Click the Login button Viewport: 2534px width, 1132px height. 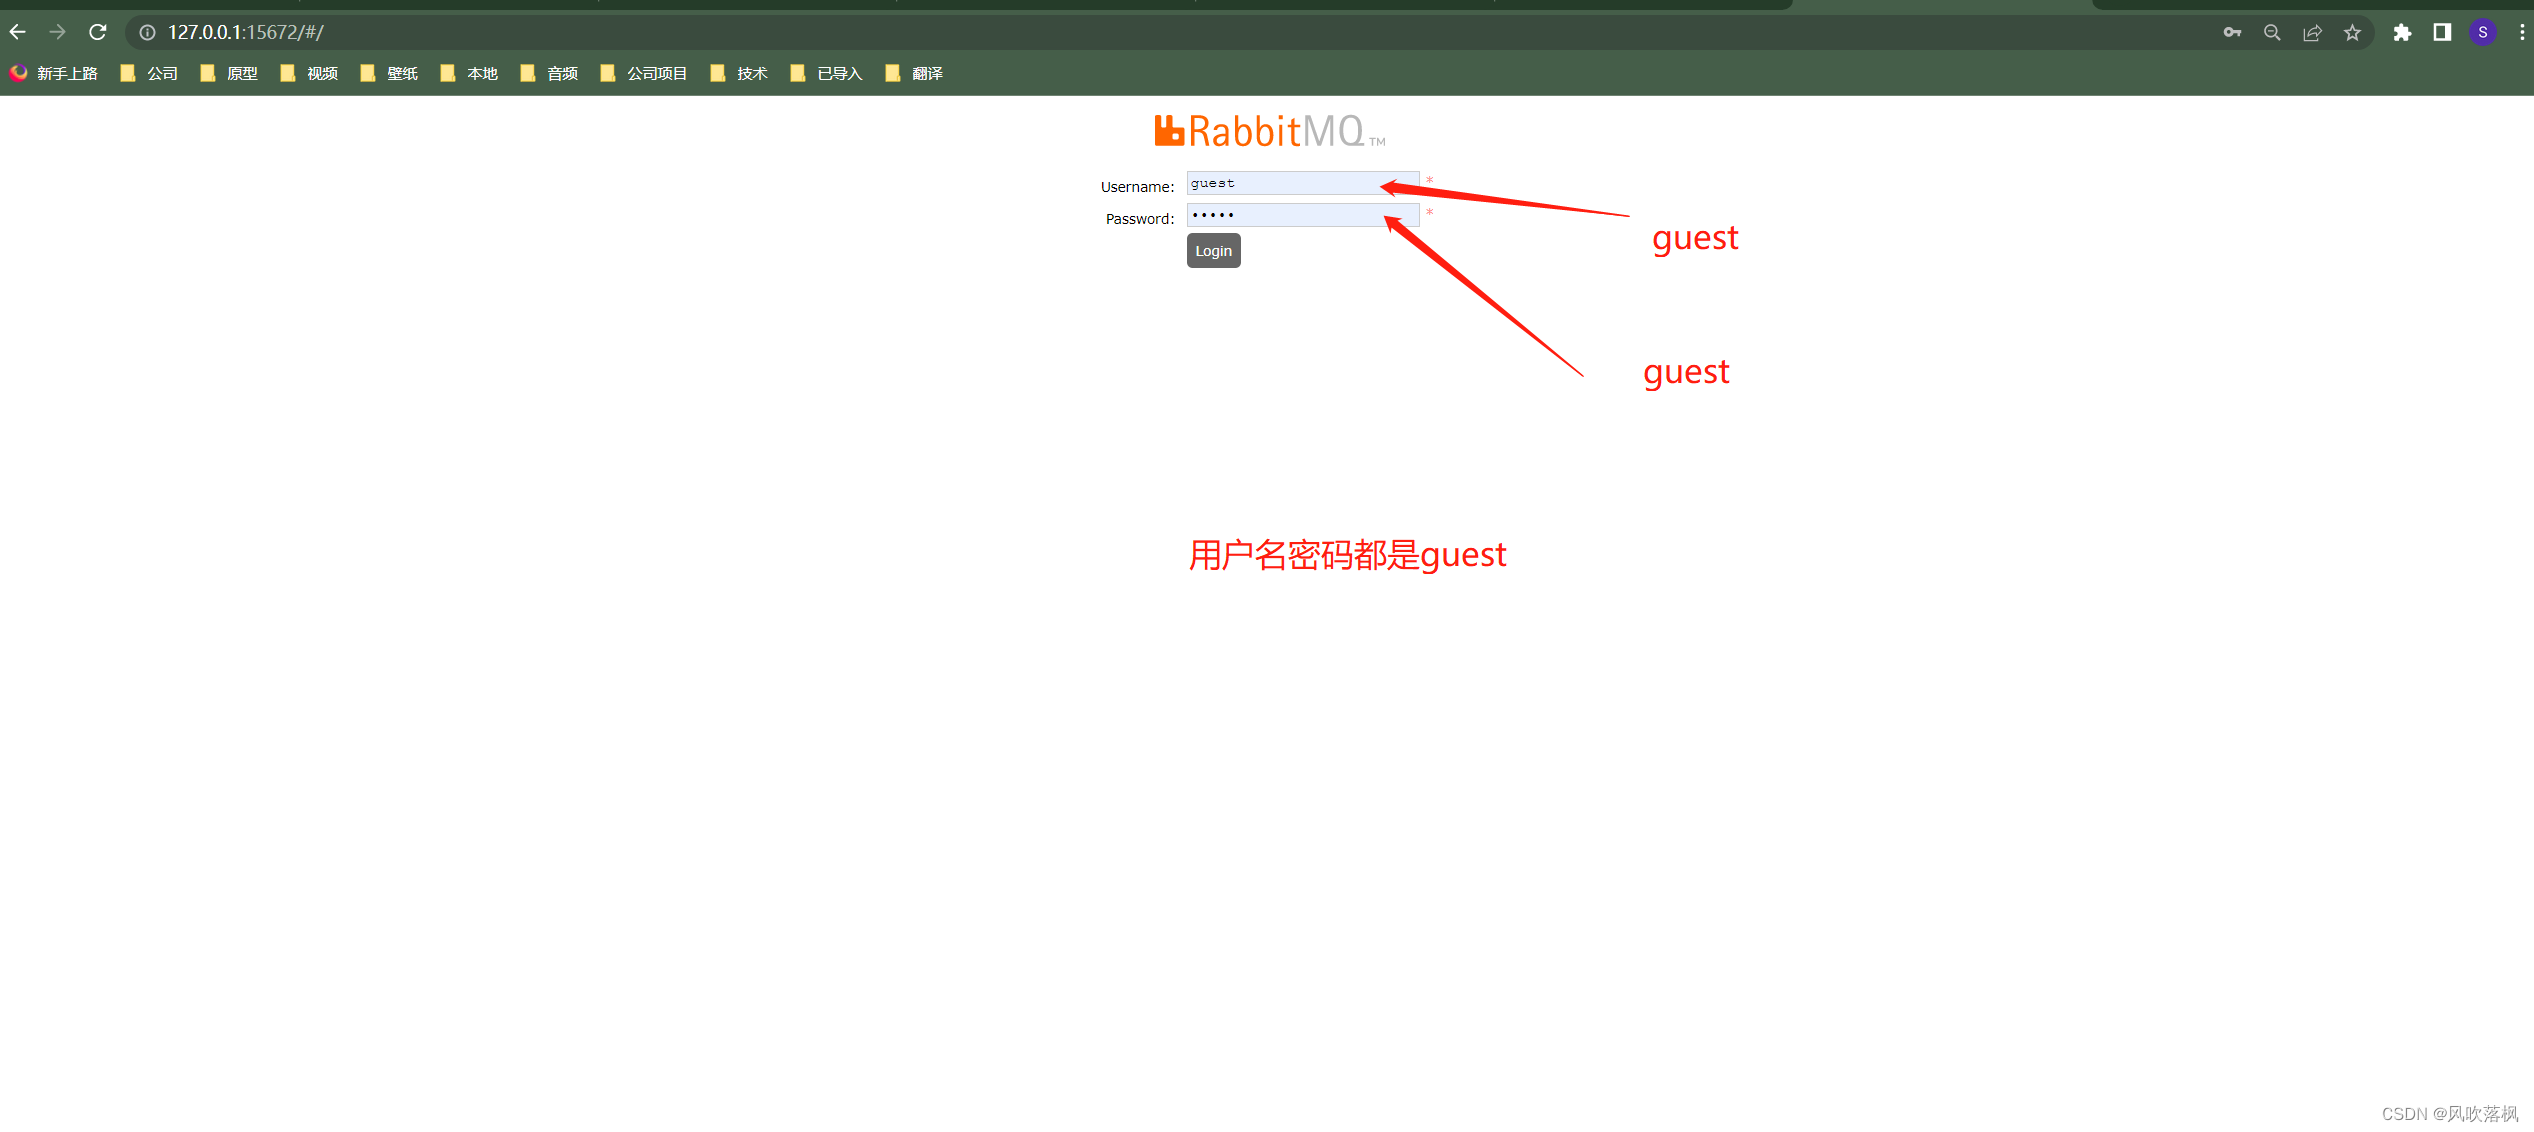point(1213,251)
